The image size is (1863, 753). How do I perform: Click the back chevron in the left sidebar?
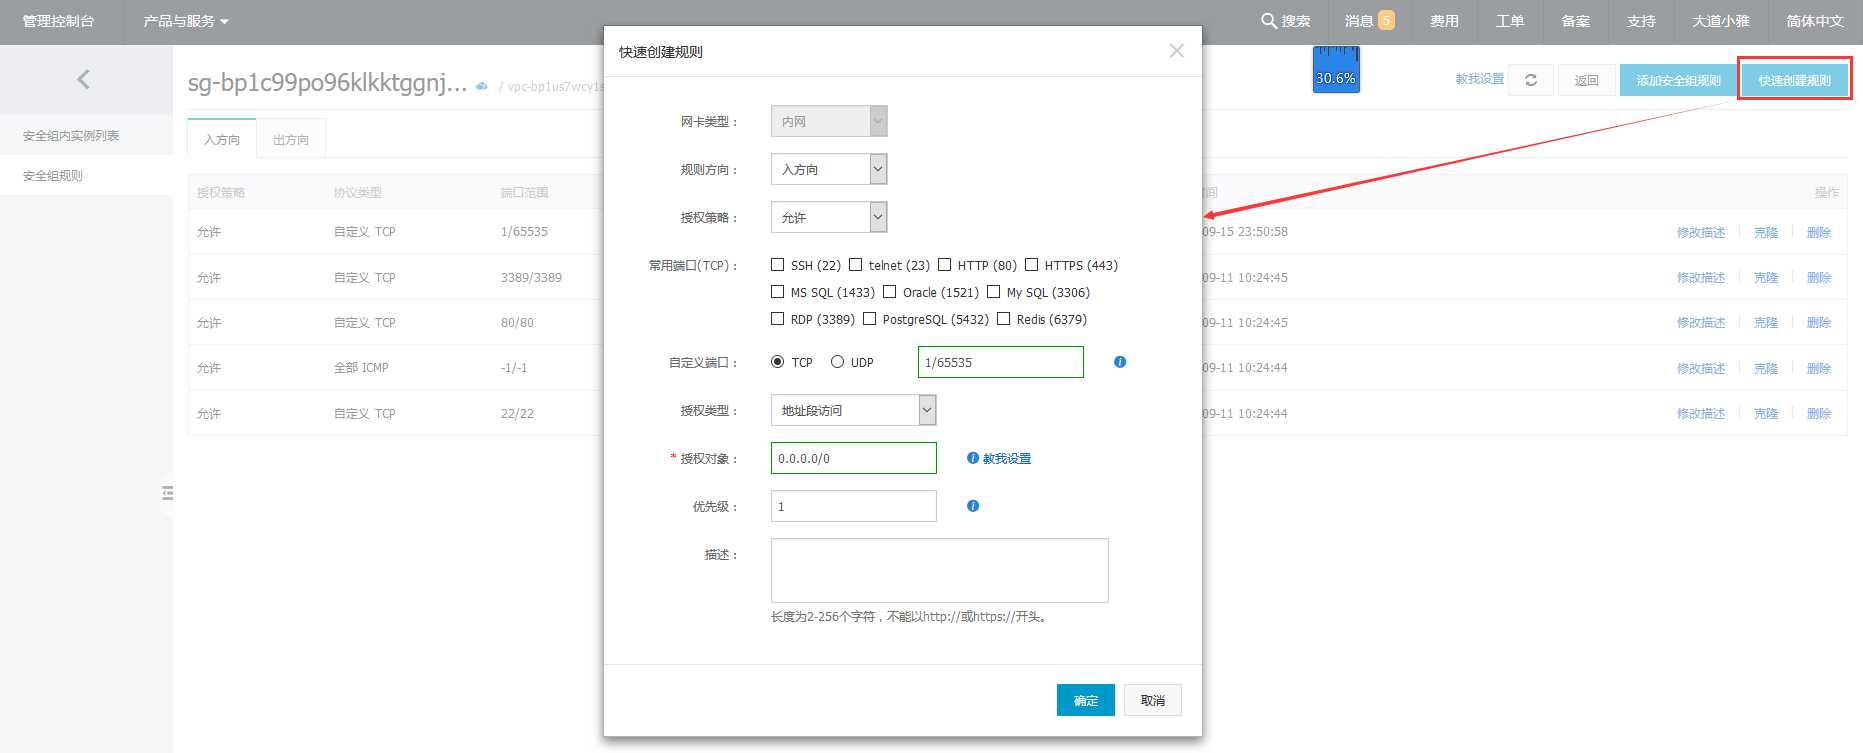[x=84, y=79]
